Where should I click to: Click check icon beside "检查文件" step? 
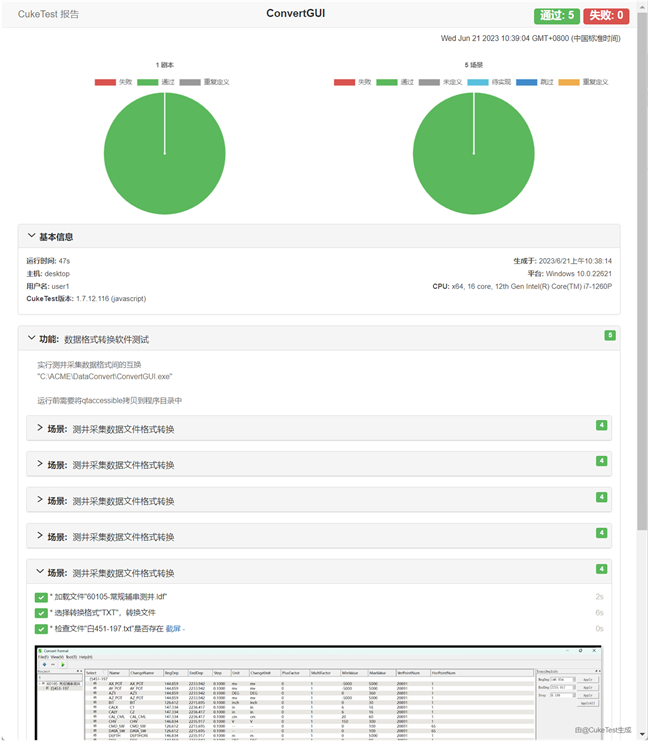pos(41,629)
